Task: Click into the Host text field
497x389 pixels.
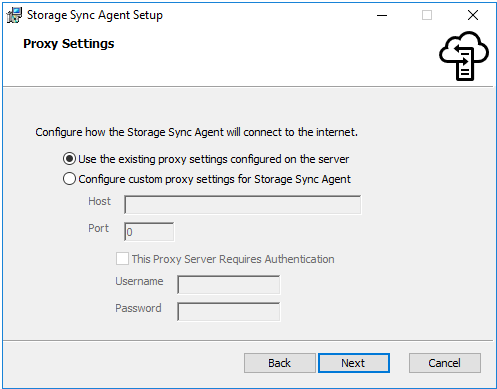Action: (x=242, y=205)
